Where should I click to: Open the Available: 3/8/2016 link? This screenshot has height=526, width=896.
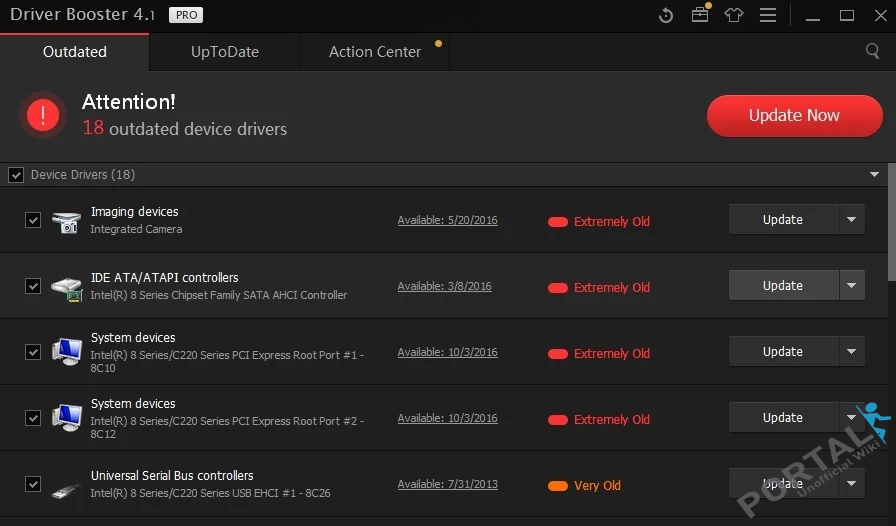coord(445,286)
